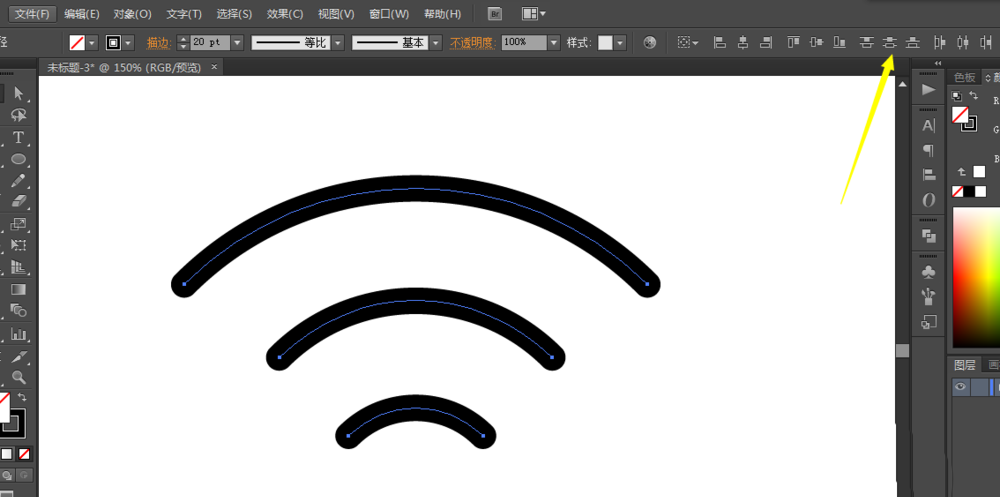Click vertical align top icon
The image size is (1000, 497).
coord(793,43)
